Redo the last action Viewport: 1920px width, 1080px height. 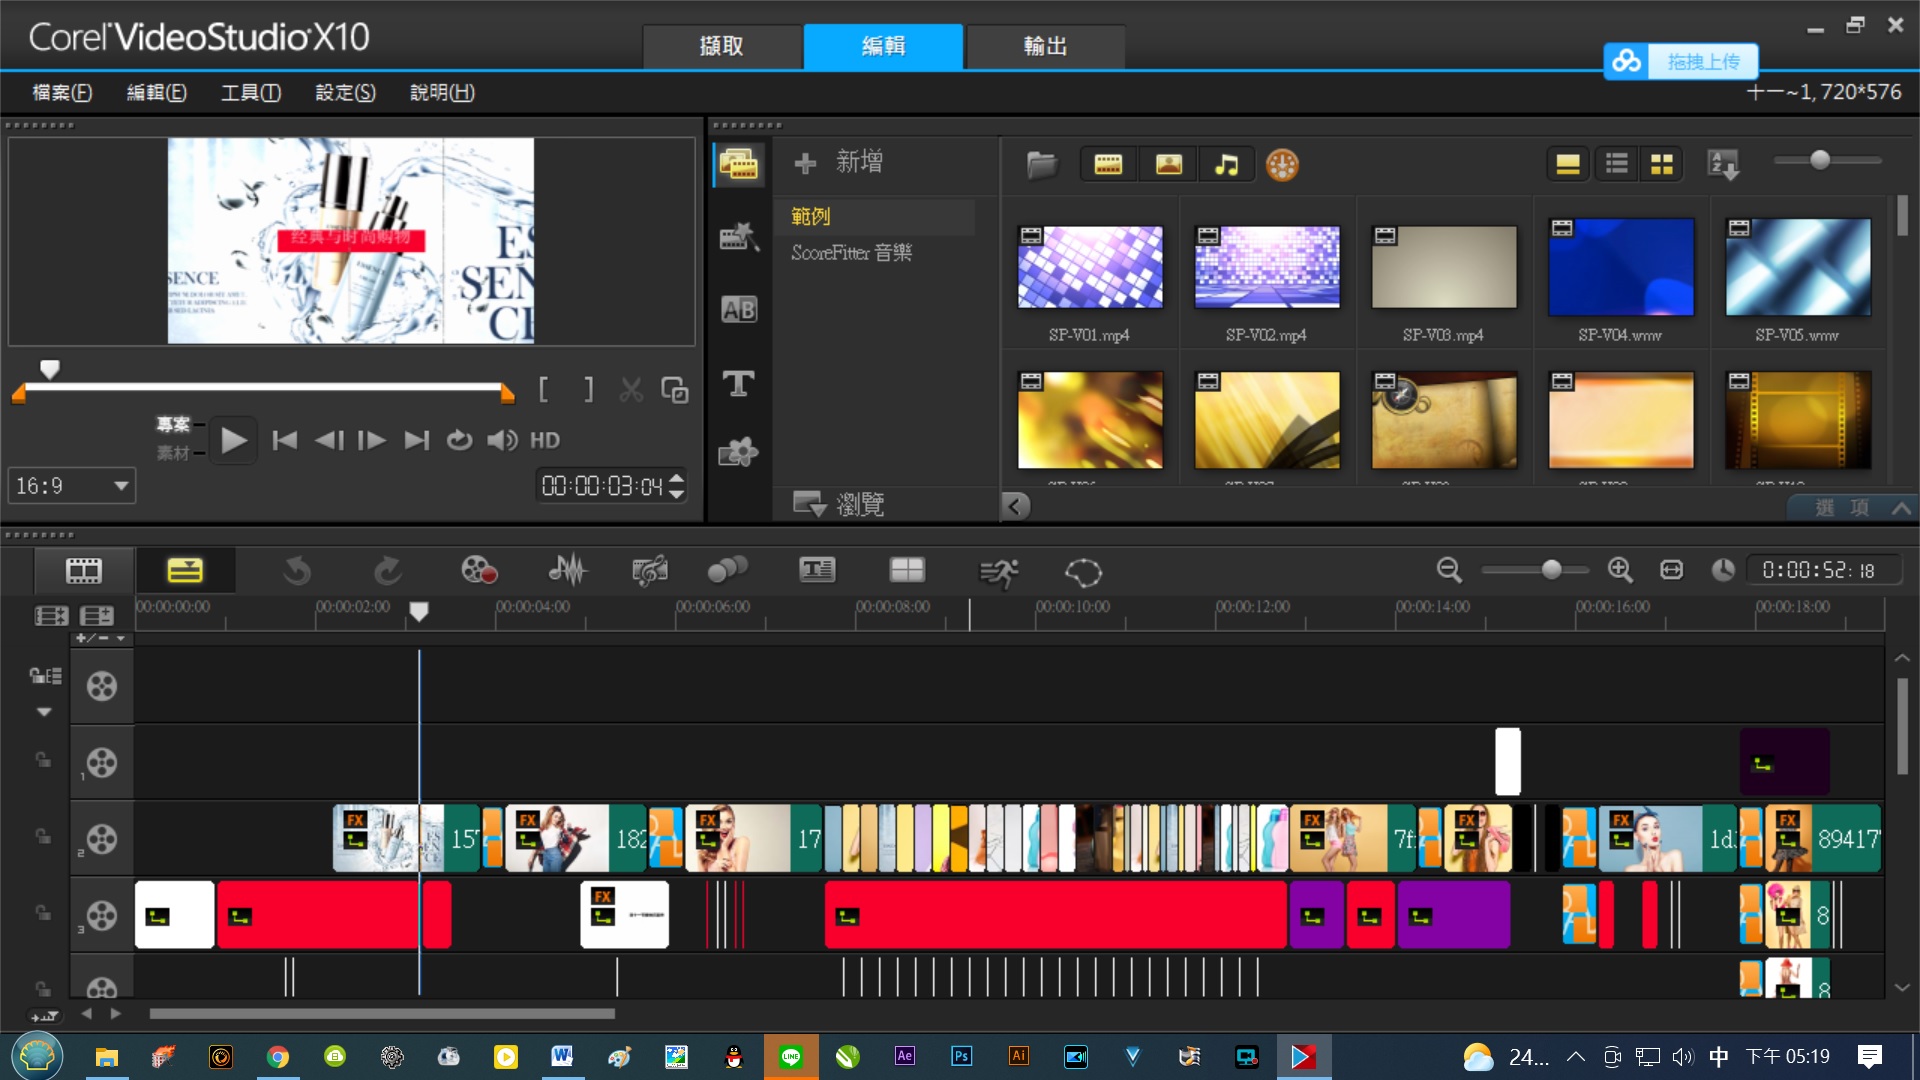point(388,571)
